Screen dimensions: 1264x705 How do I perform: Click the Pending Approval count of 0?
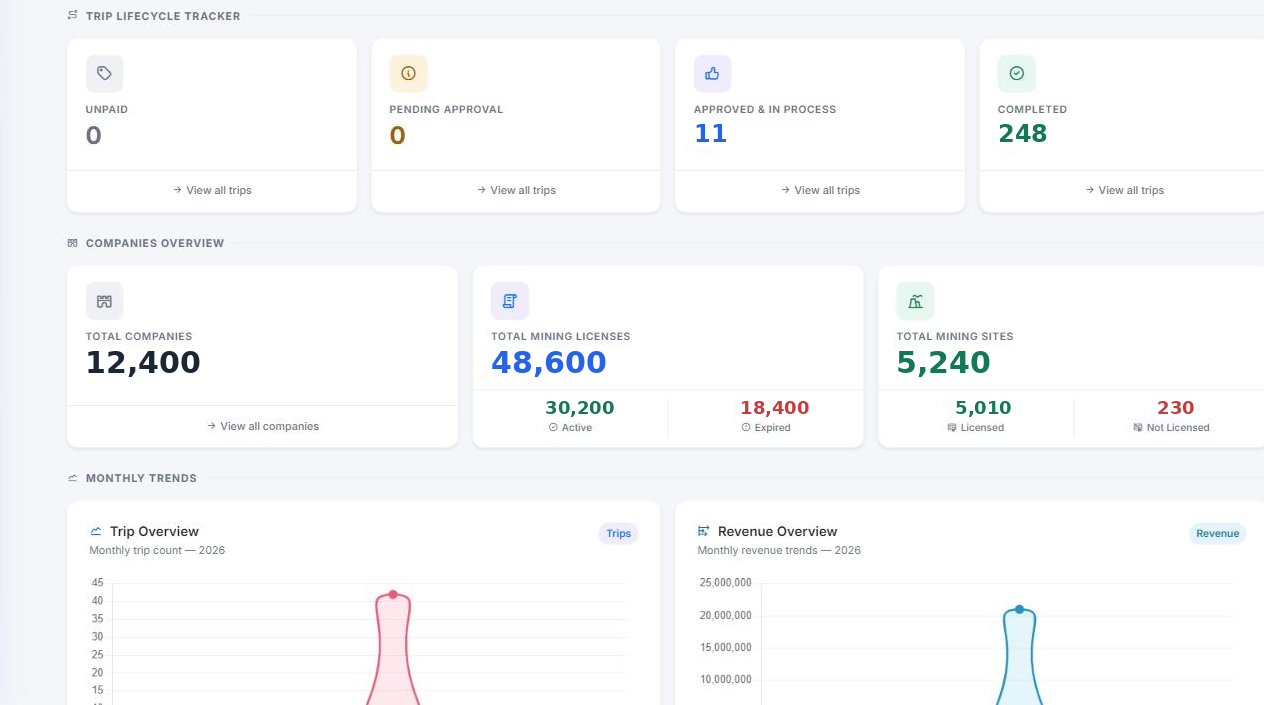tap(398, 135)
